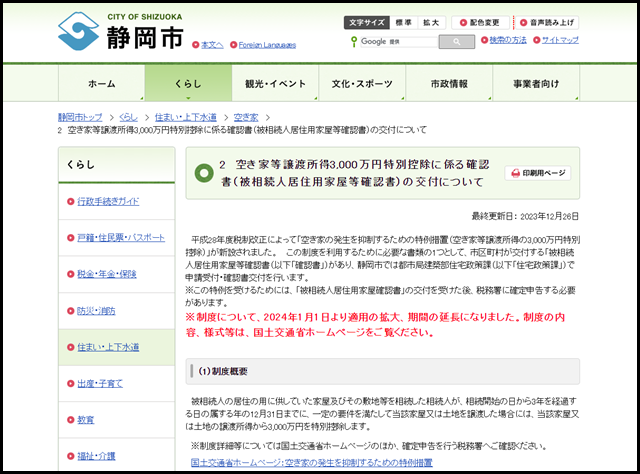Image resolution: width=640 pixels, height=474 pixels.
Task: Open the ホーム navigation tab
Action: click(102, 84)
